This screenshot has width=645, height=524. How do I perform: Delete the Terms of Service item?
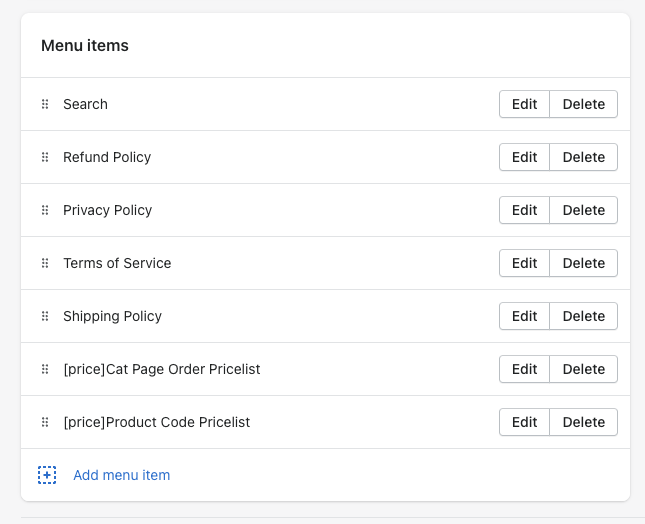tap(583, 263)
